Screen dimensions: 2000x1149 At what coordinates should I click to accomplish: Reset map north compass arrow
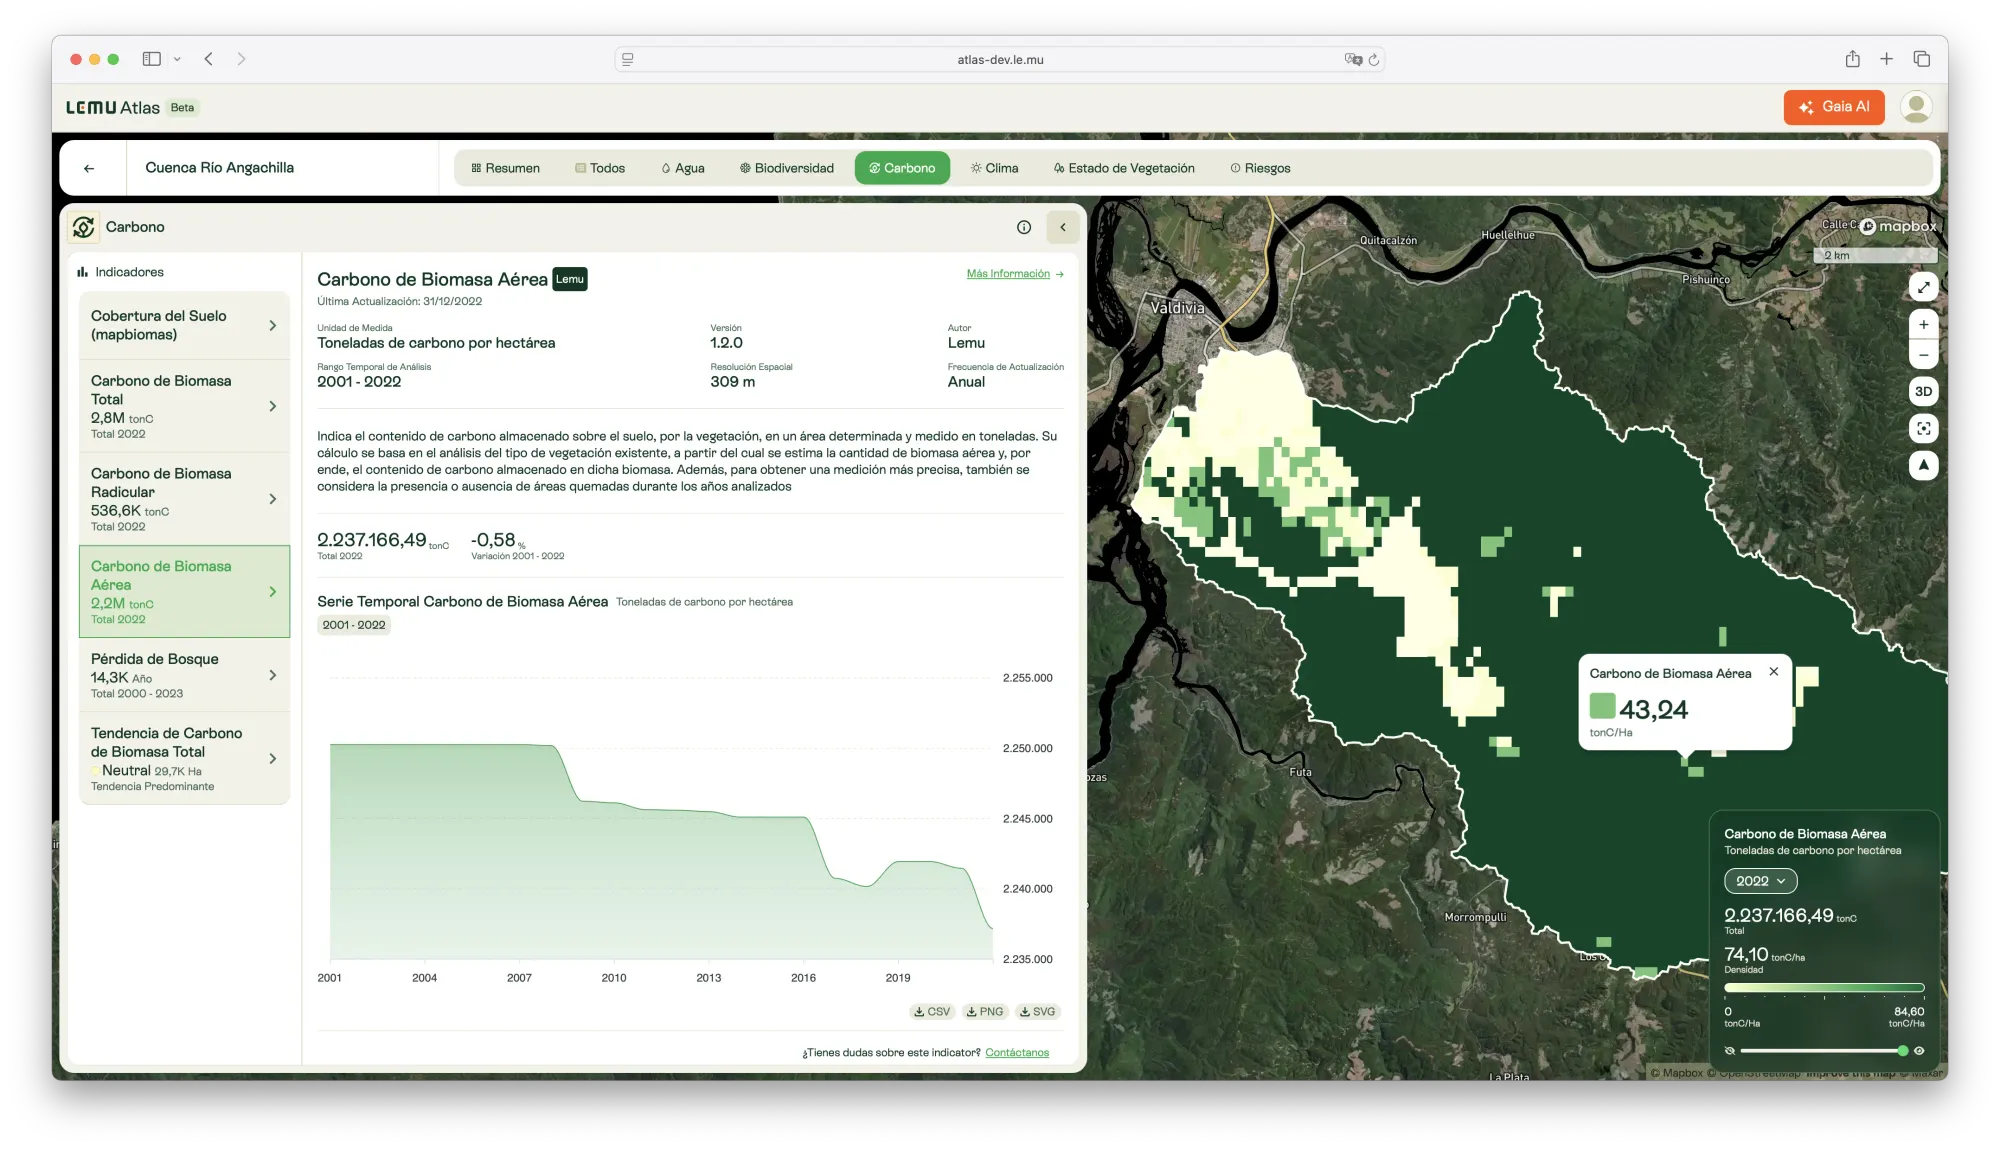[1923, 466]
